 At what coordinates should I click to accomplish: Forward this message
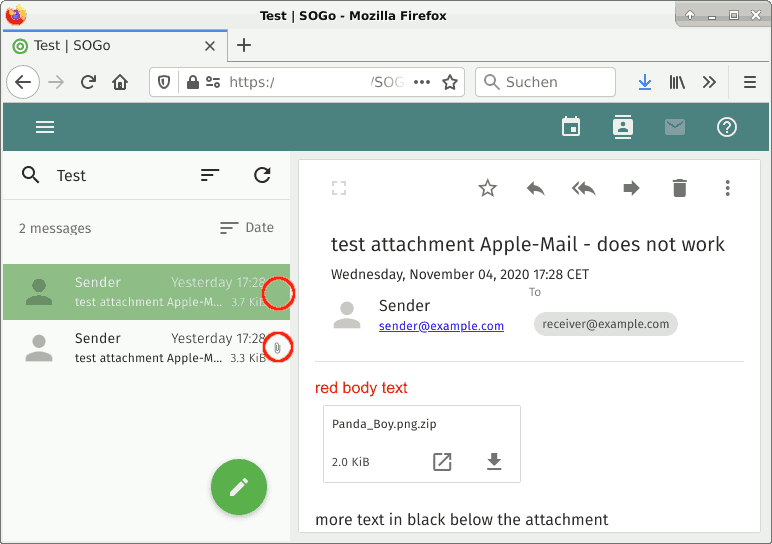(631, 188)
